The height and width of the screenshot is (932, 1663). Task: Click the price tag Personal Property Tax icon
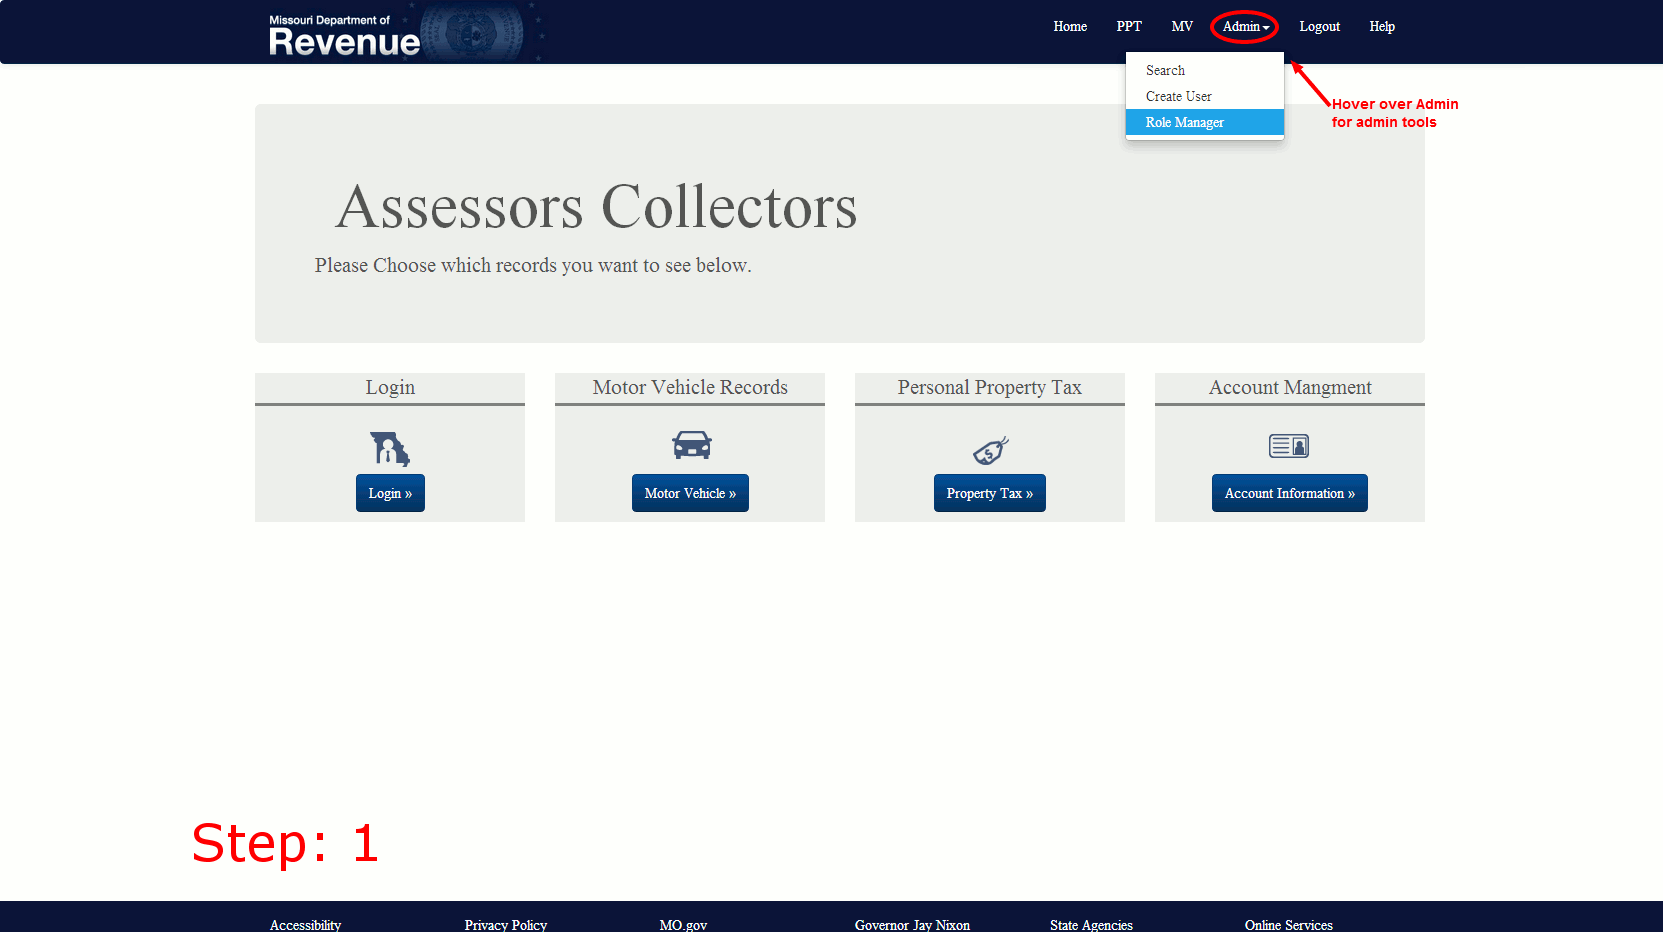click(x=990, y=450)
